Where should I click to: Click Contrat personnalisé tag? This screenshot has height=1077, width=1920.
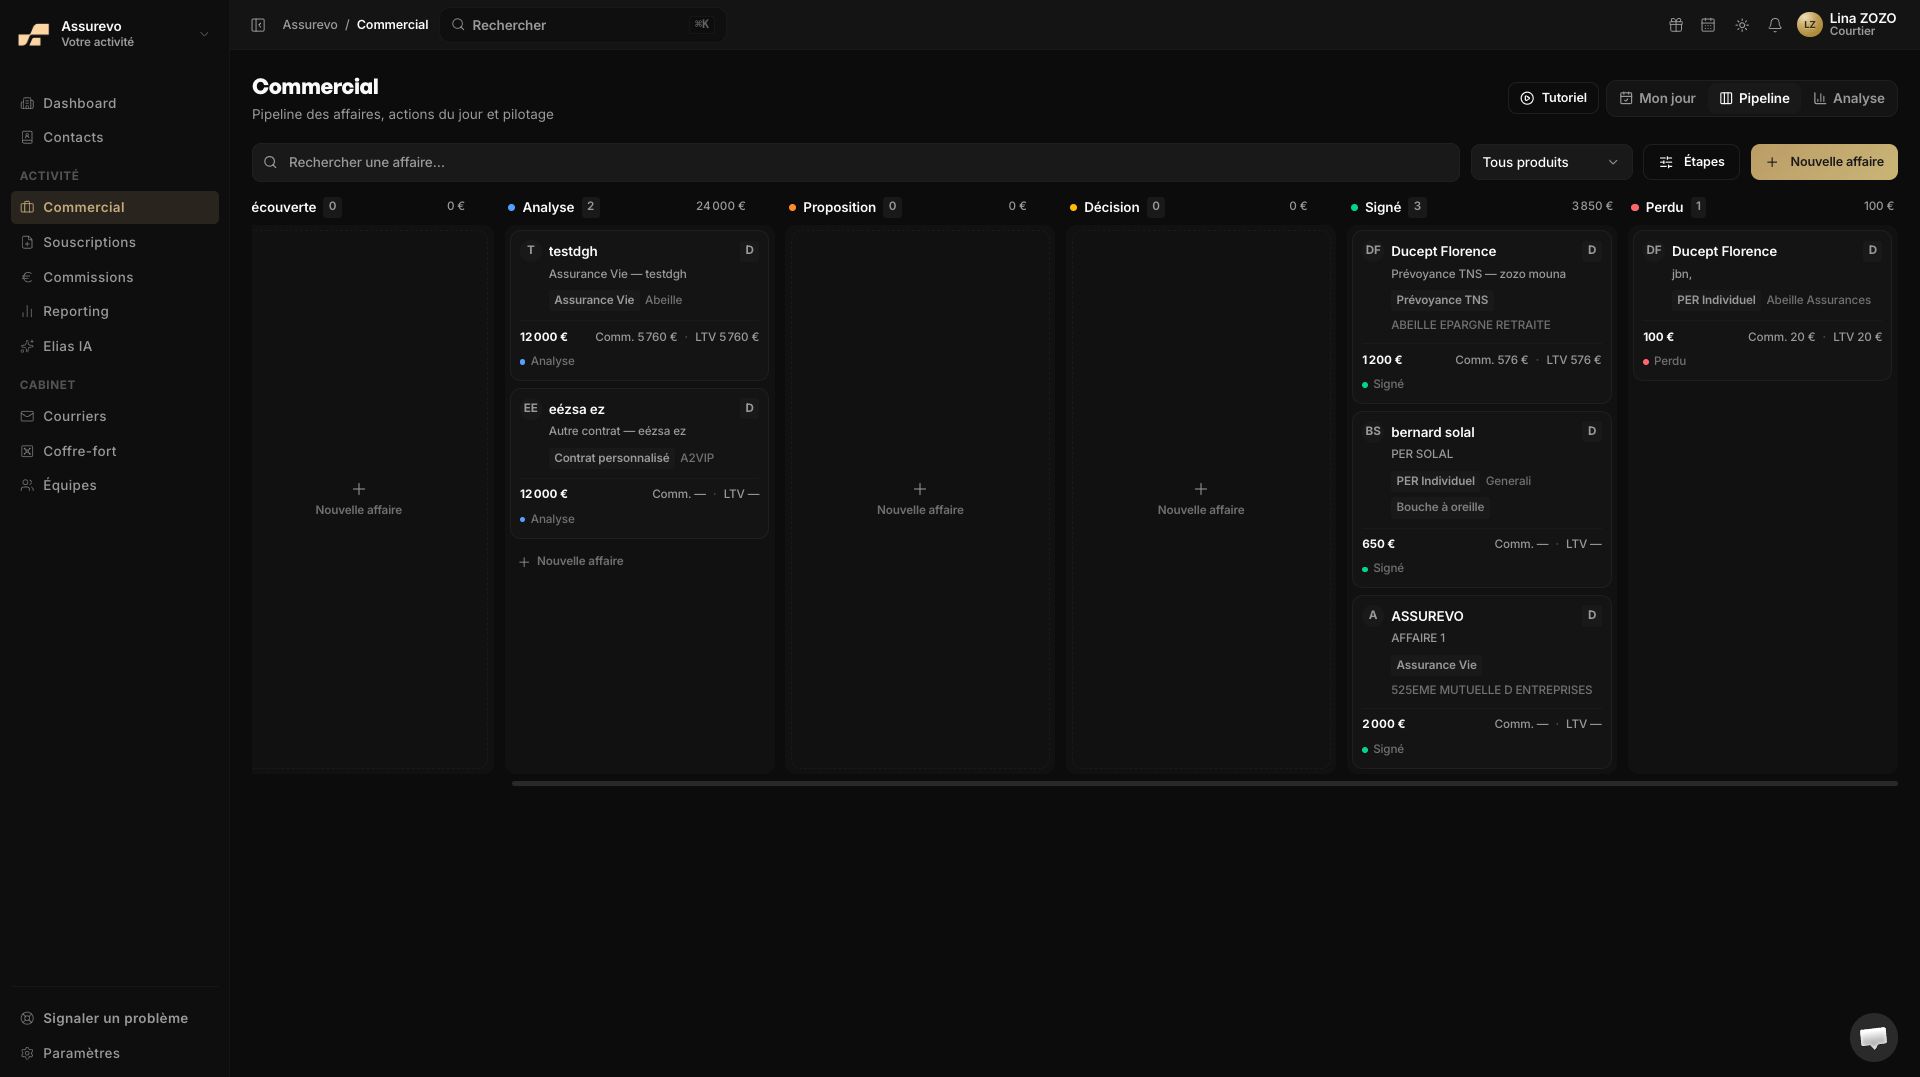coord(612,458)
